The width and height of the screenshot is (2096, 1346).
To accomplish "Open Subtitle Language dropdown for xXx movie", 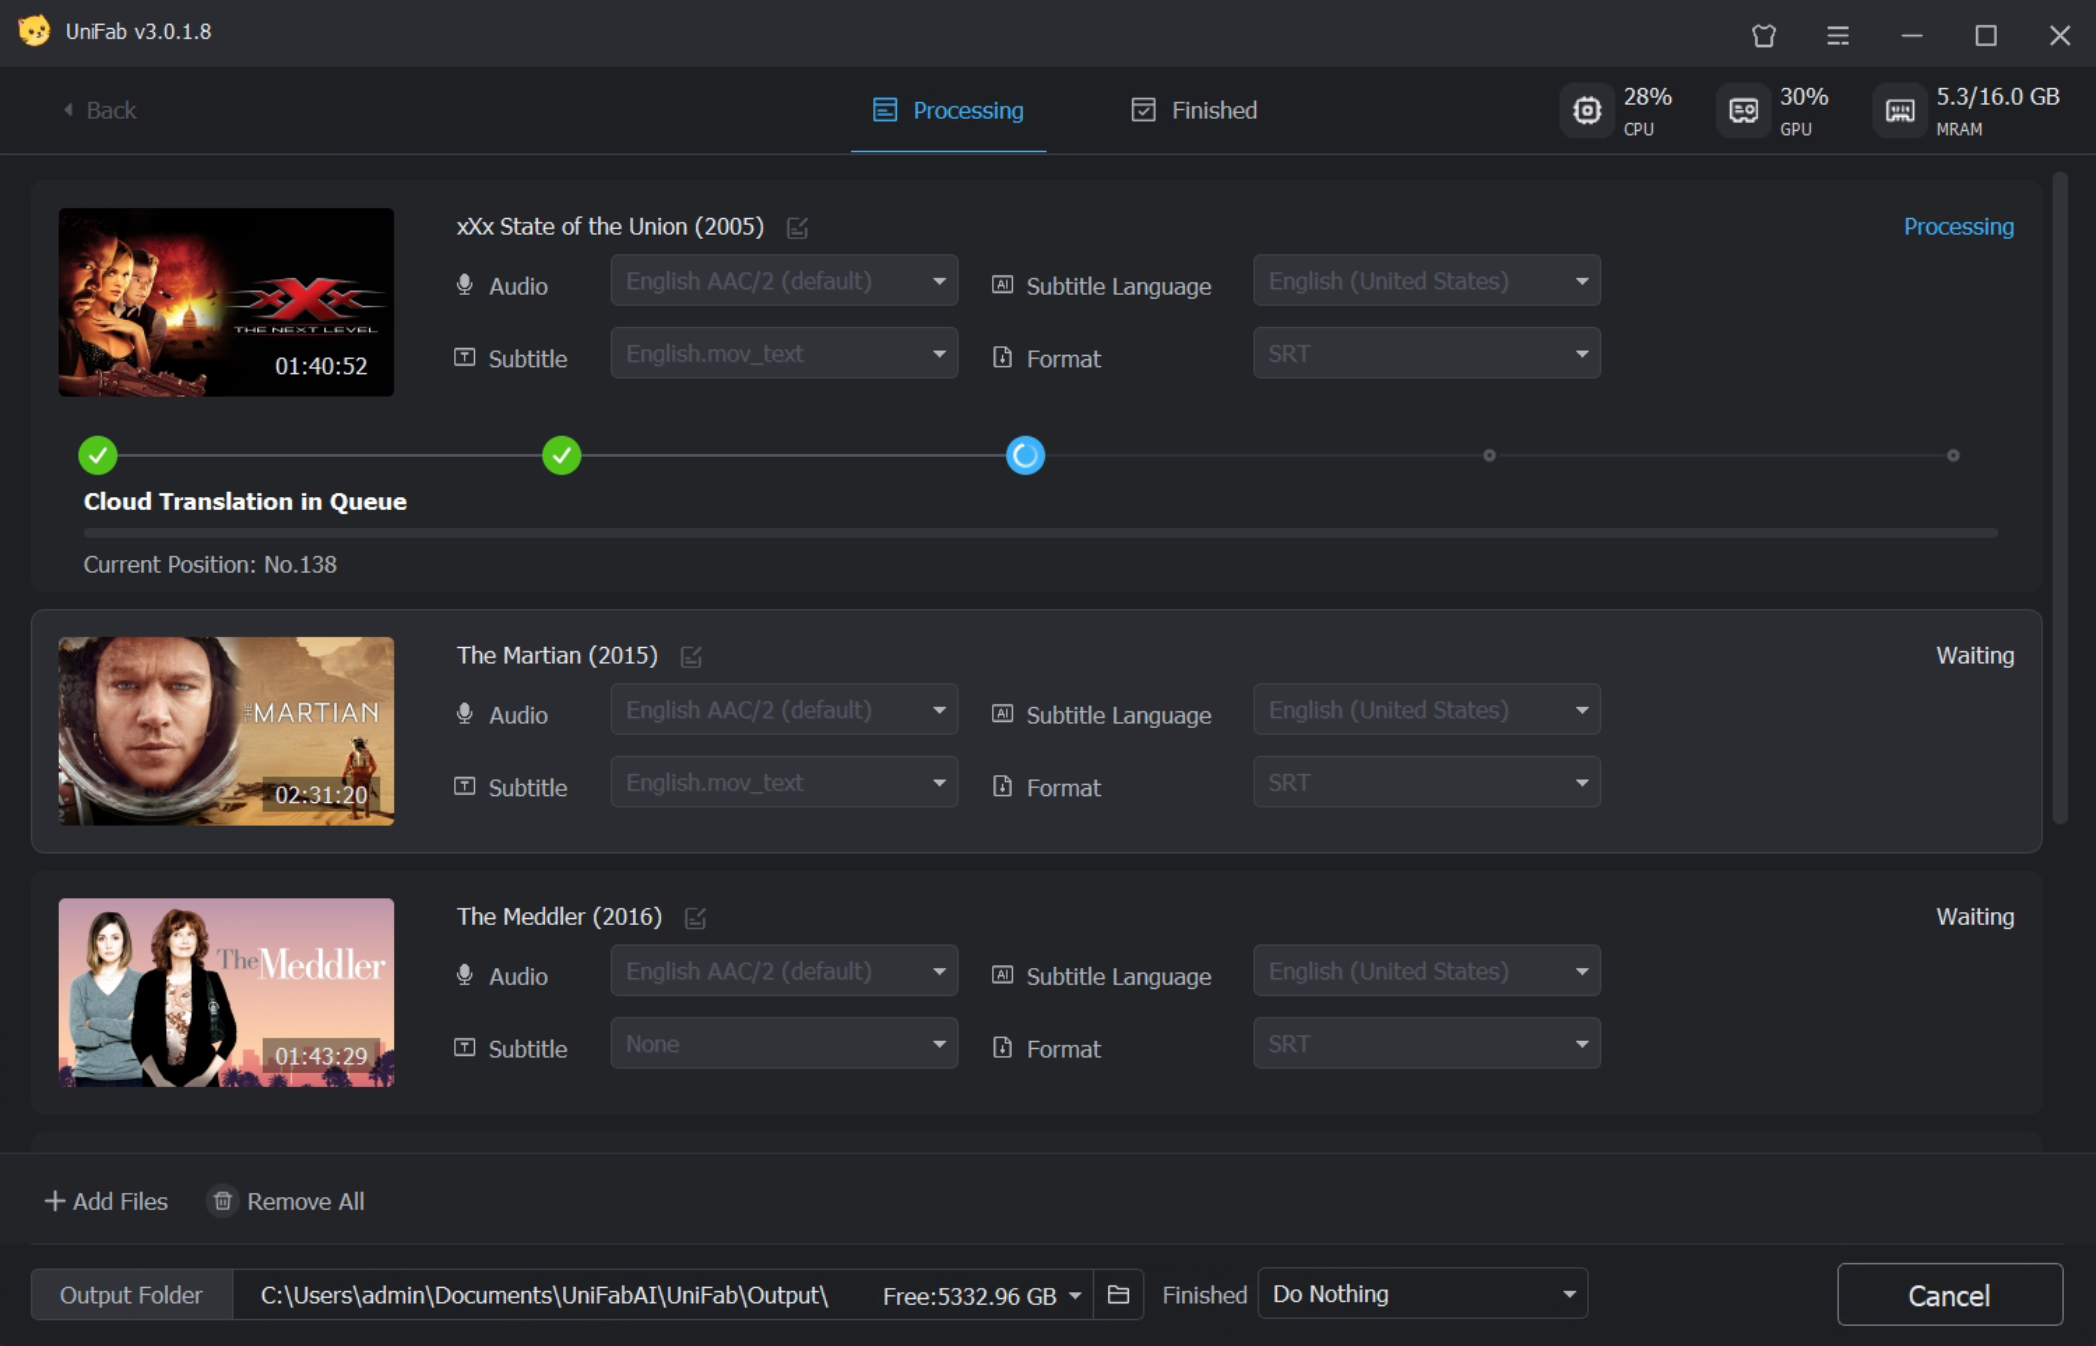I will tap(1426, 281).
